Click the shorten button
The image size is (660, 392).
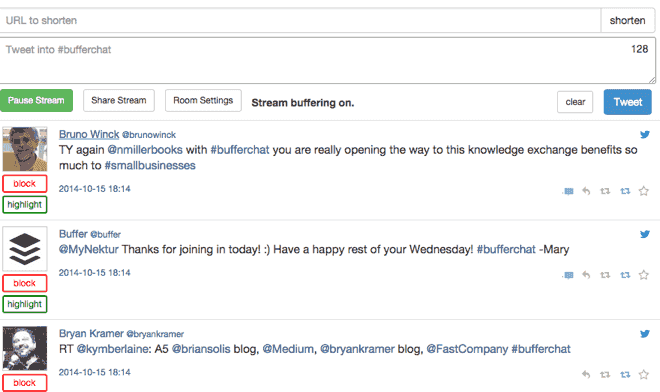click(627, 20)
